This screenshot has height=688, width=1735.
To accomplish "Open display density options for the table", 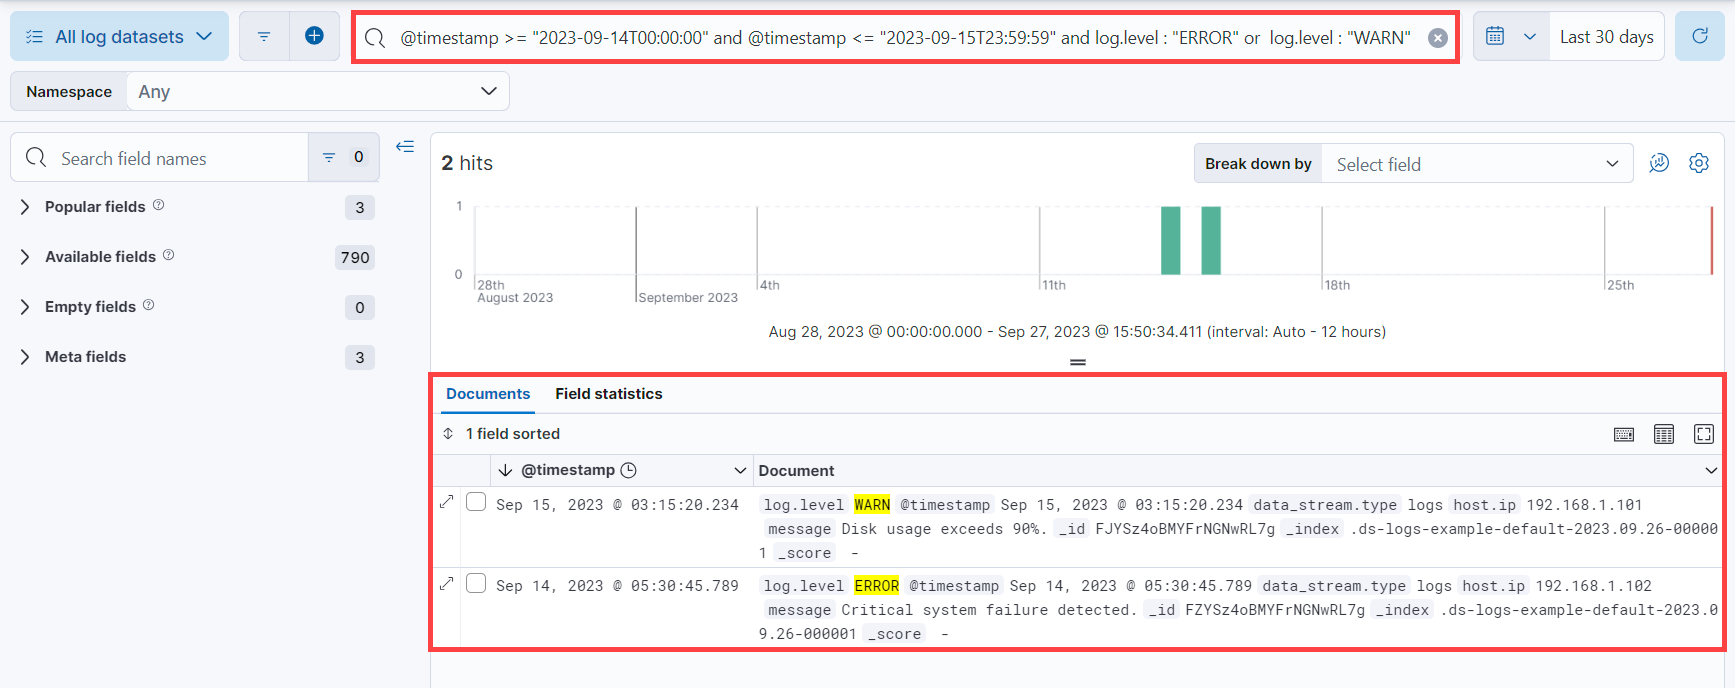I will coord(1663,434).
